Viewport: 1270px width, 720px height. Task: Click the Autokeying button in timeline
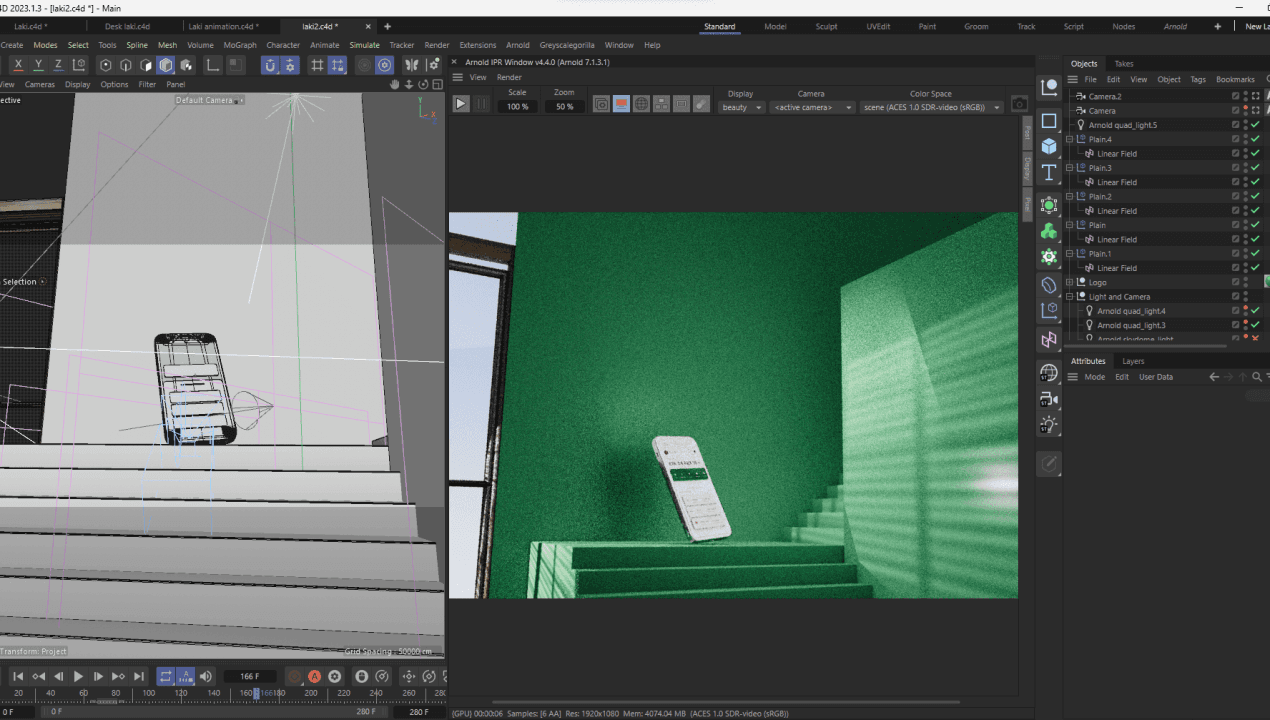[314, 677]
